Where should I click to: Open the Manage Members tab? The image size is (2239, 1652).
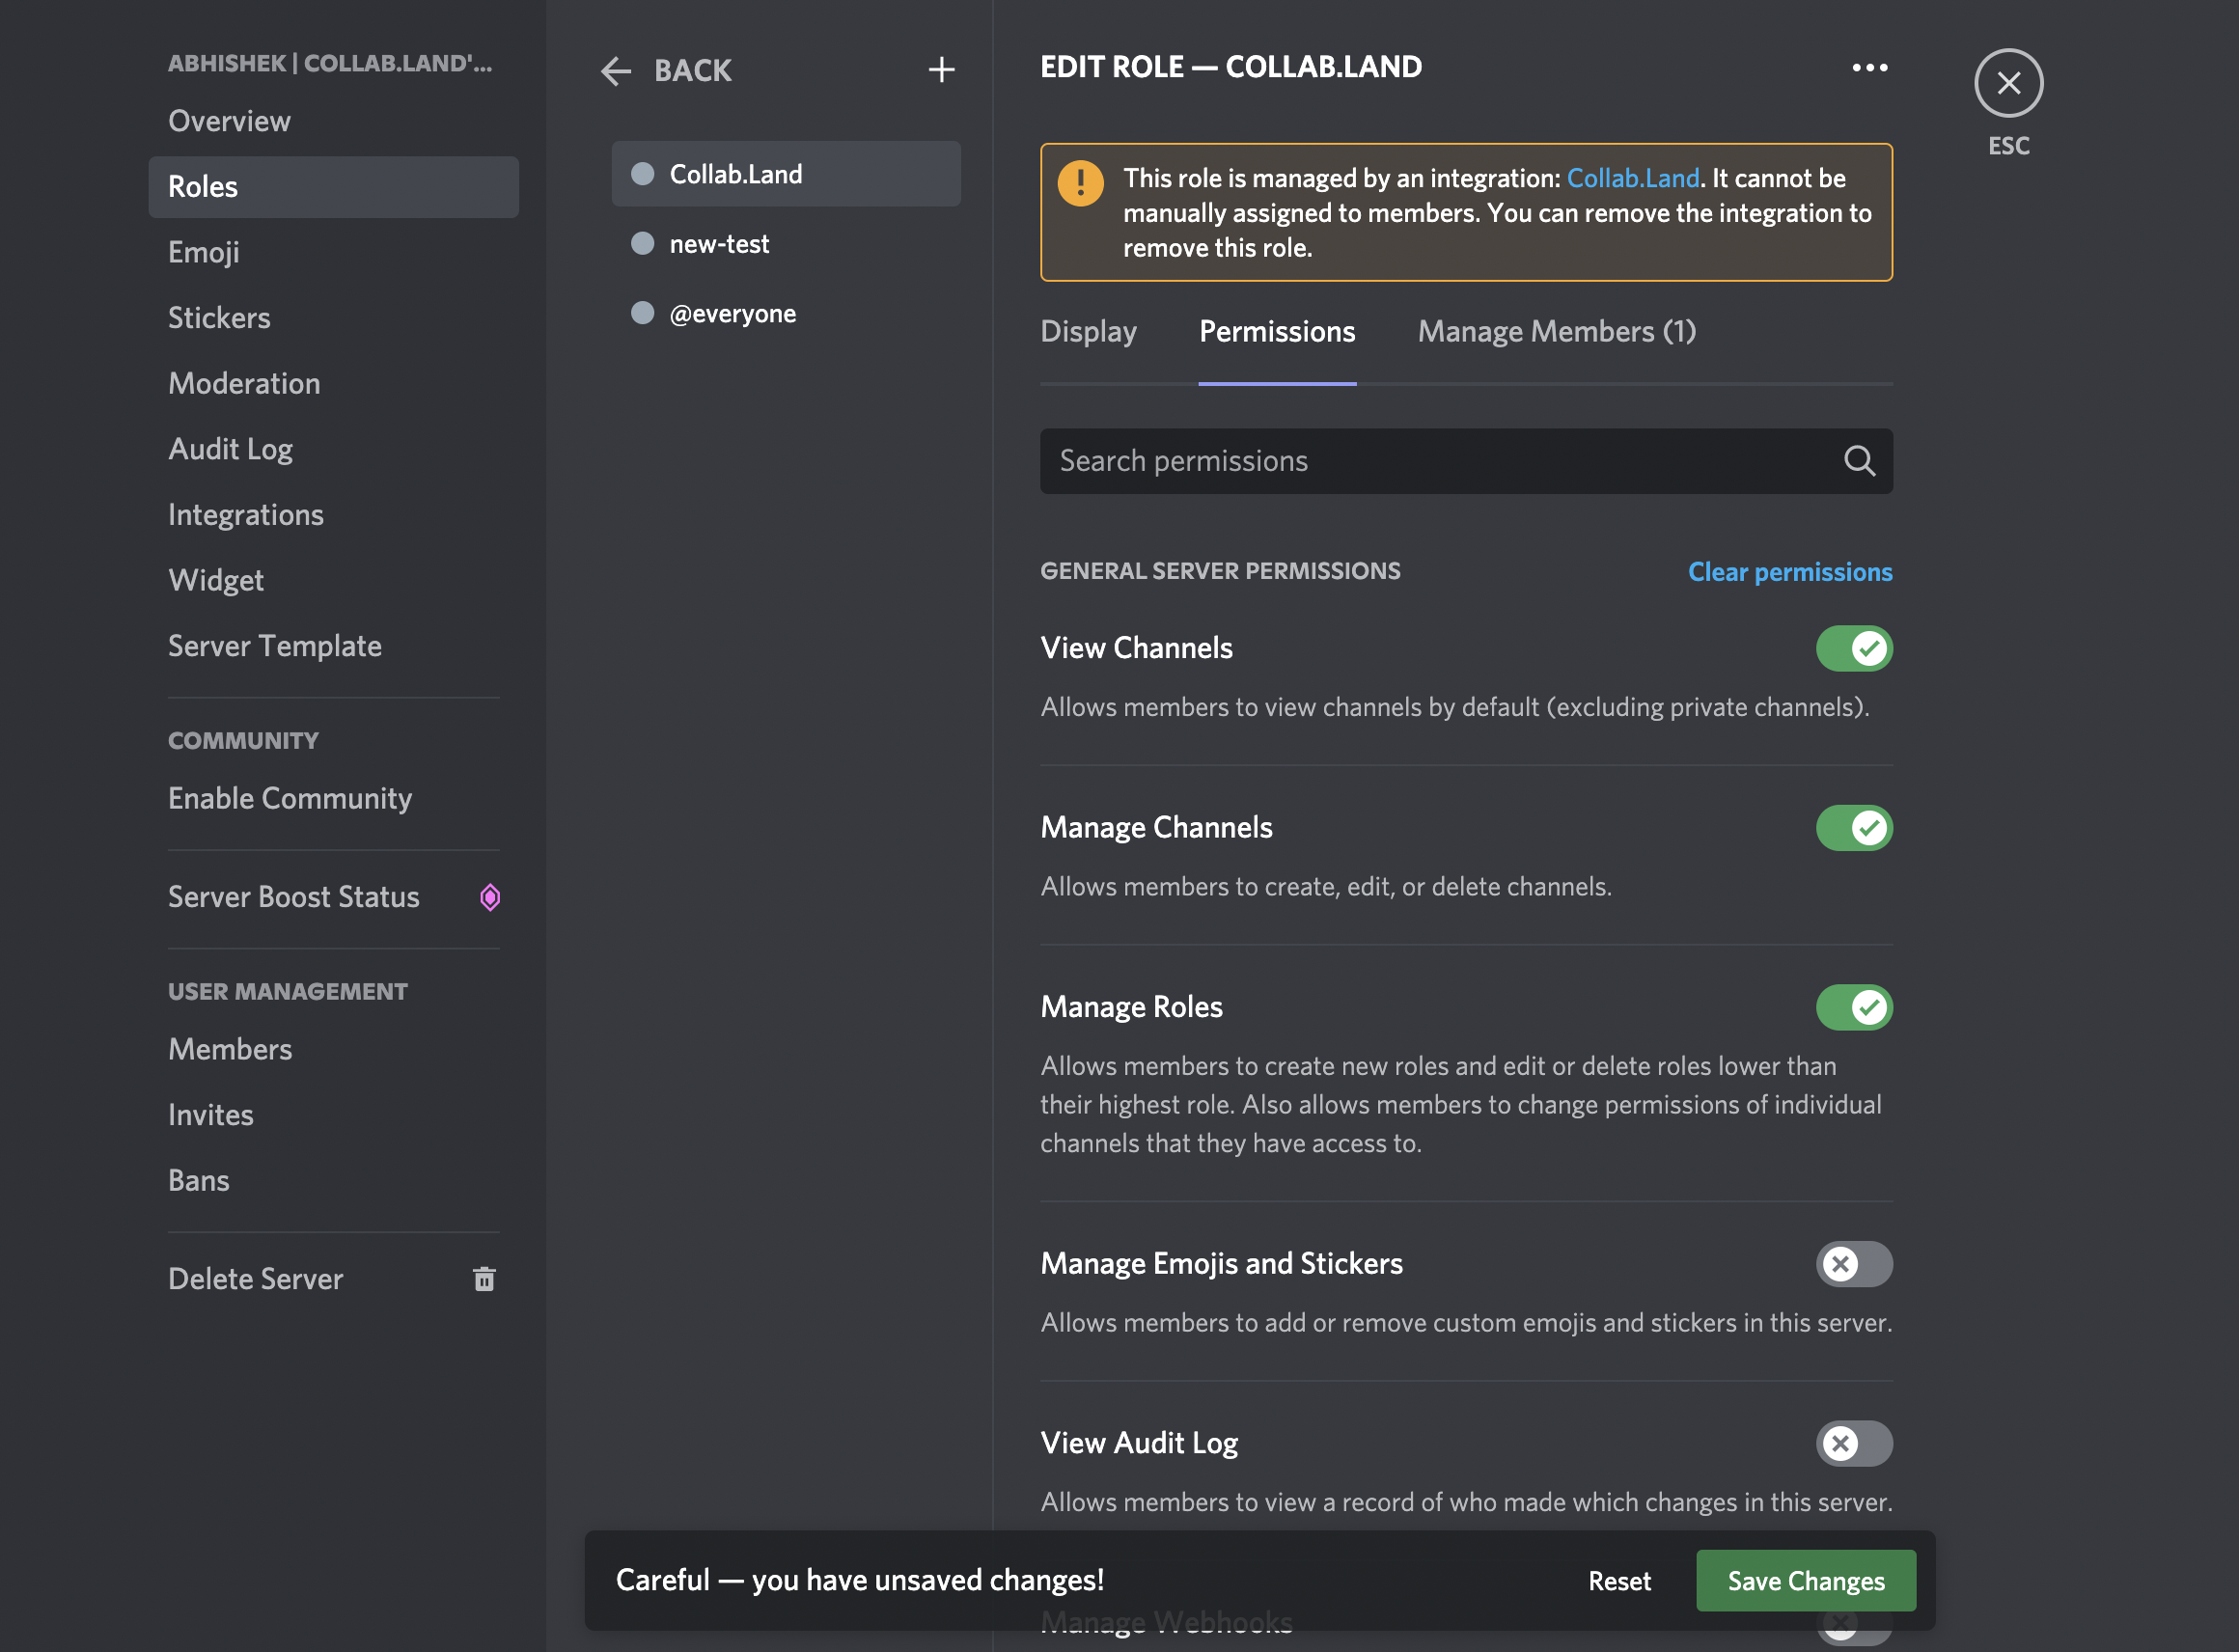click(x=1555, y=331)
